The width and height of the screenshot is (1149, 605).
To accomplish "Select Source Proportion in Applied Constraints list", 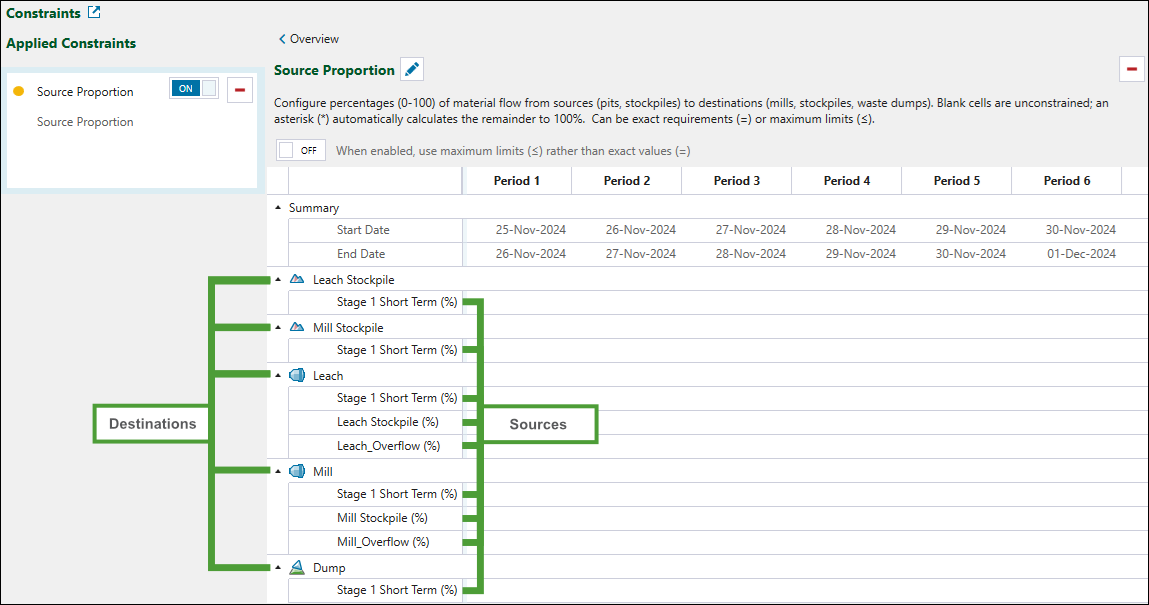I will 85,92.
